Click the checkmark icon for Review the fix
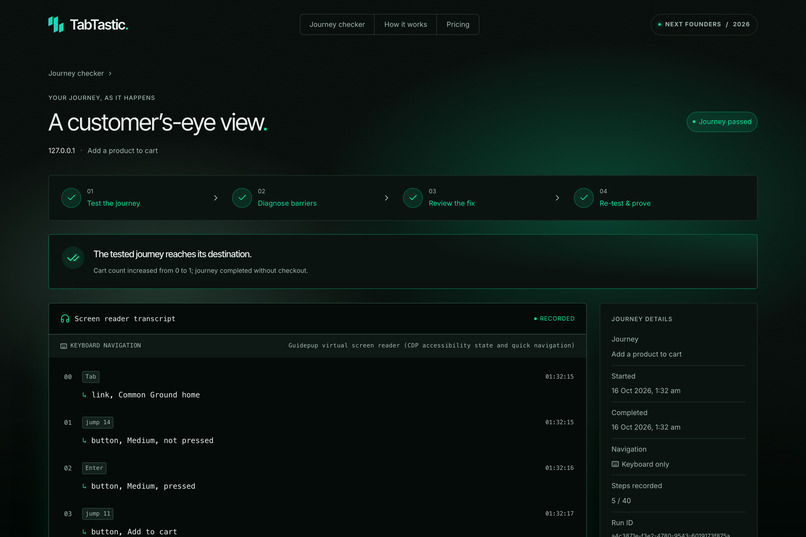Screen dimensions: 806x537 pyautogui.click(x=413, y=198)
